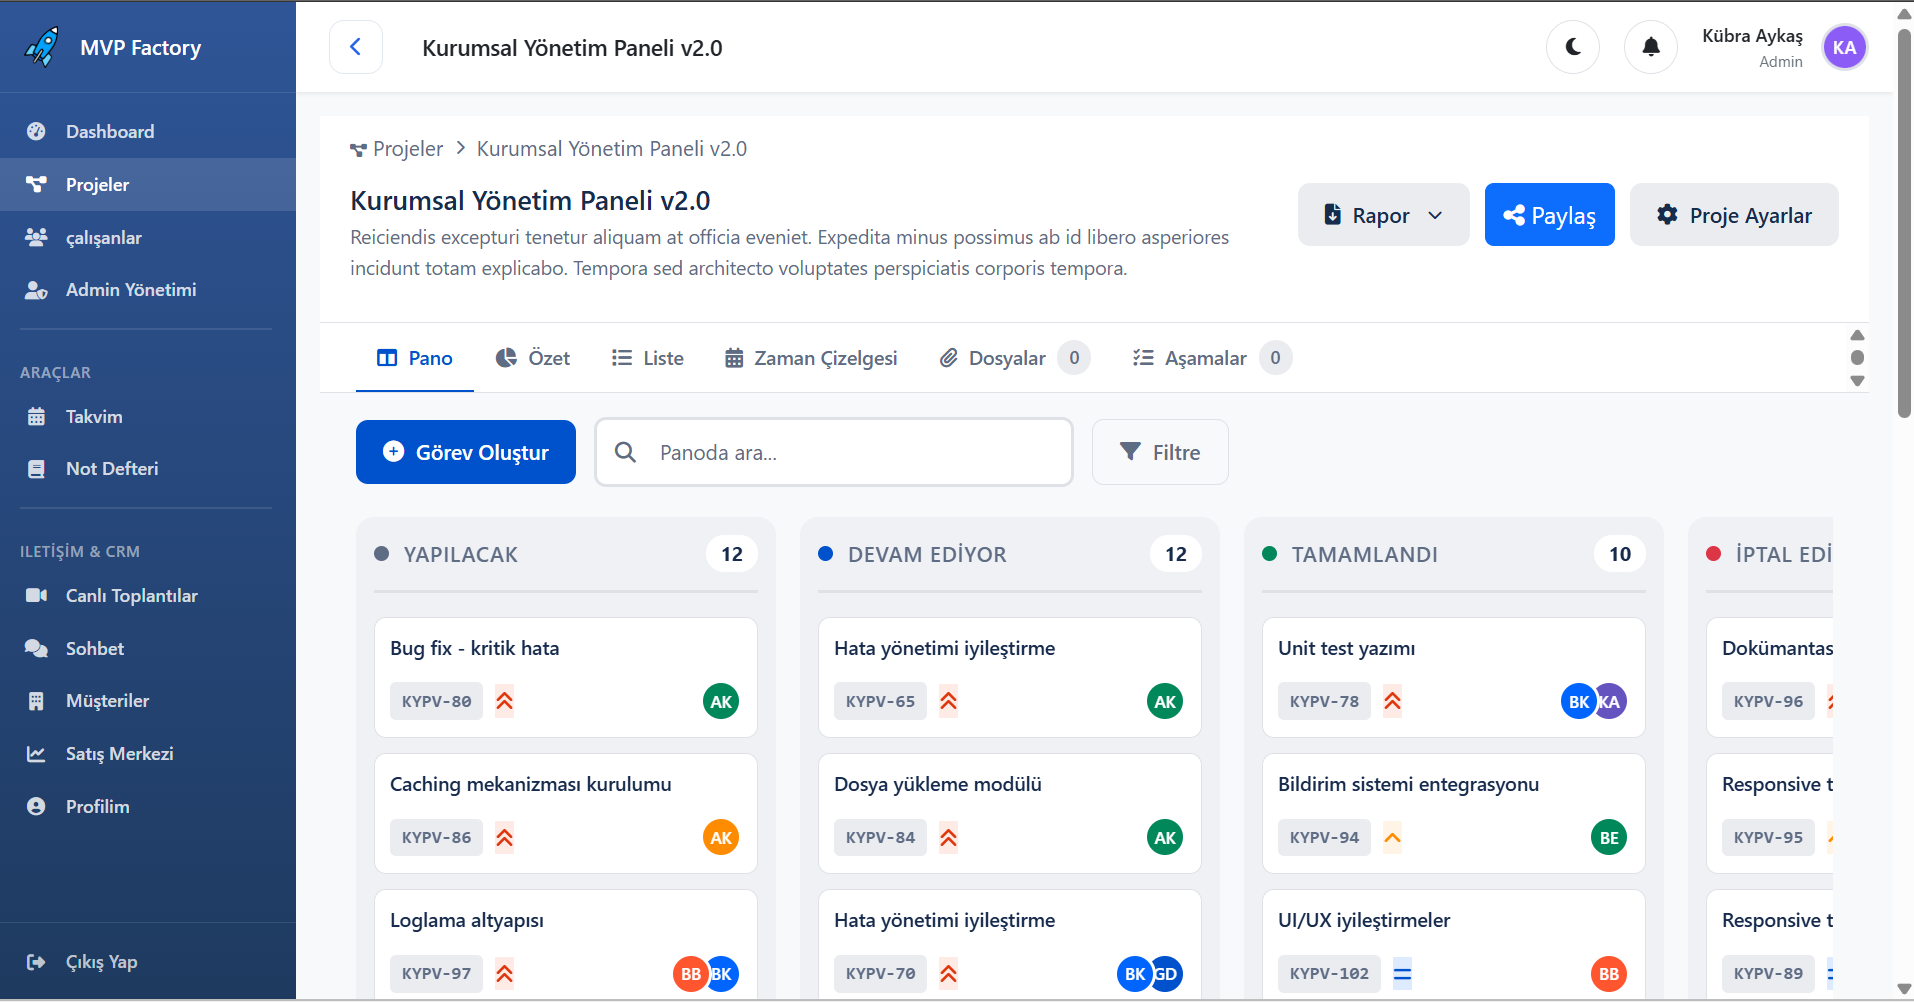Toggle dark mode with the moon icon
1914x1002 pixels.
tap(1572, 47)
